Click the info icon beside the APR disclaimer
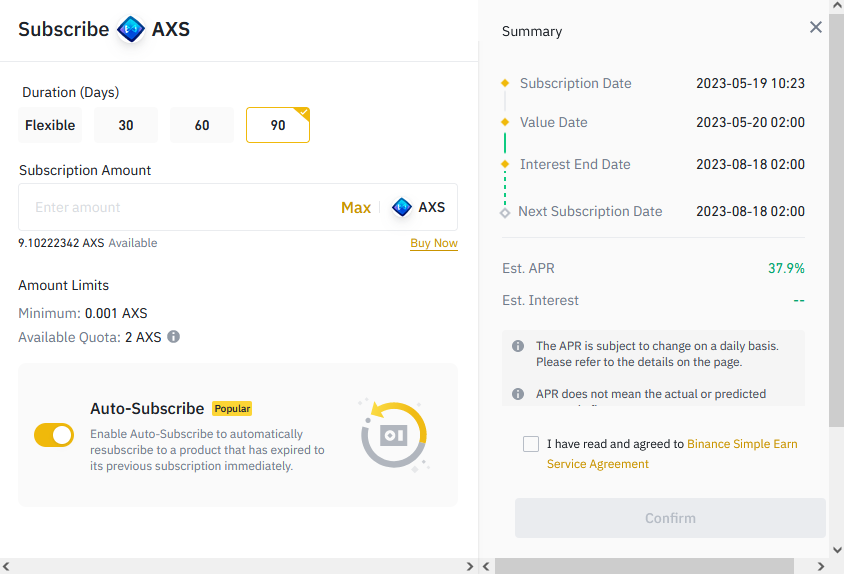This screenshot has width=844, height=574. [x=518, y=394]
